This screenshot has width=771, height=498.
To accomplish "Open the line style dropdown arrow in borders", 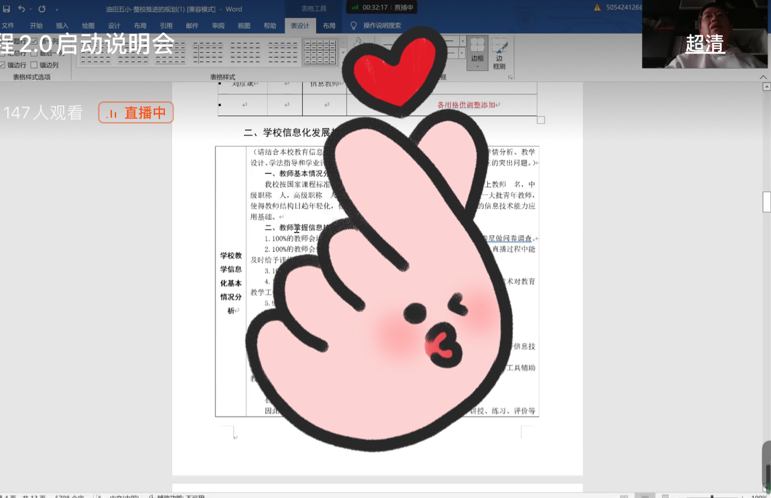I will coord(462,40).
